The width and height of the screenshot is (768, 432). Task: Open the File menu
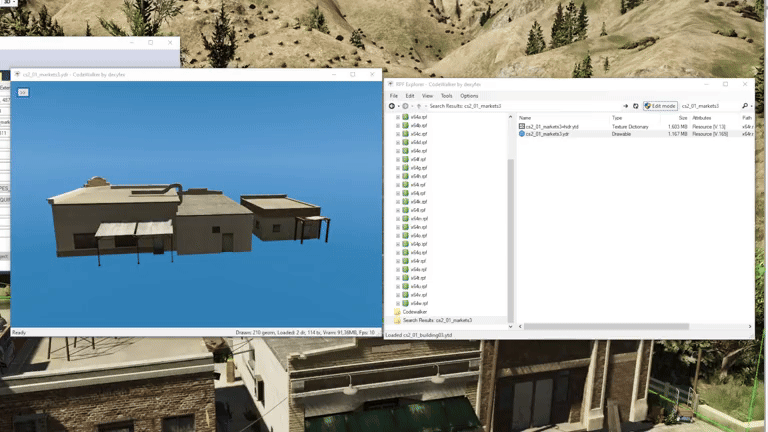tap(394, 96)
